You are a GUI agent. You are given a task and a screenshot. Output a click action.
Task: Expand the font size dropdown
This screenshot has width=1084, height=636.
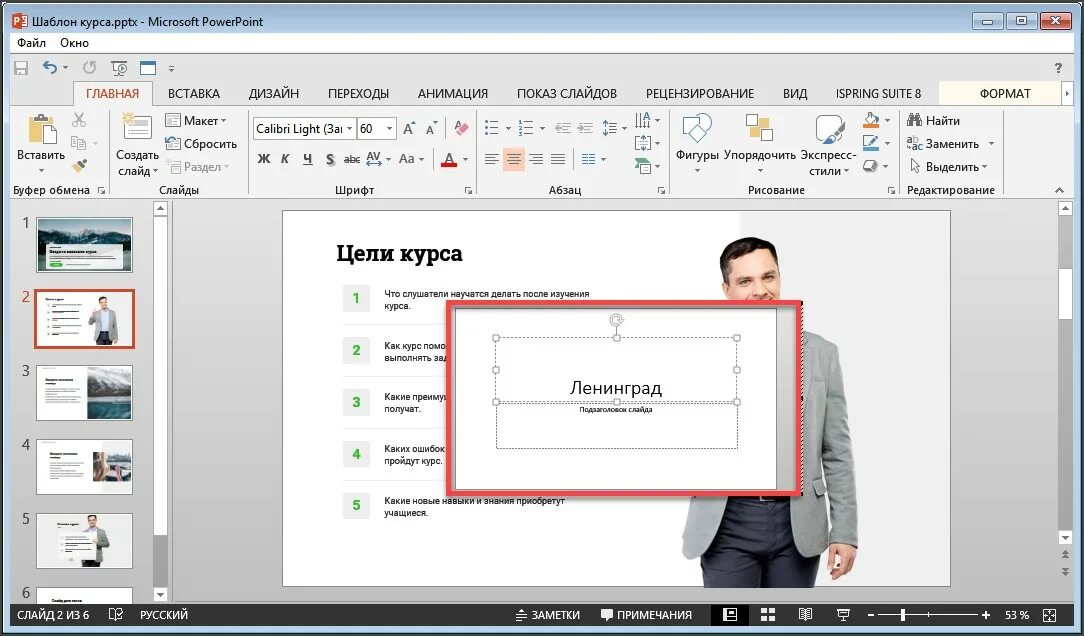pyautogui.click(x=390, y=129)
